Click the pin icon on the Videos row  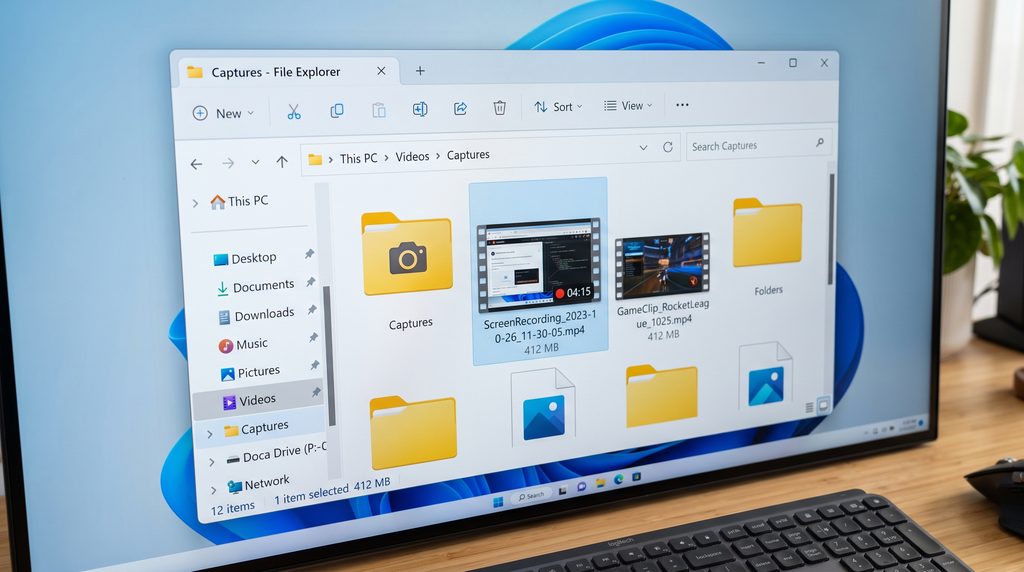tap(316, 392)
